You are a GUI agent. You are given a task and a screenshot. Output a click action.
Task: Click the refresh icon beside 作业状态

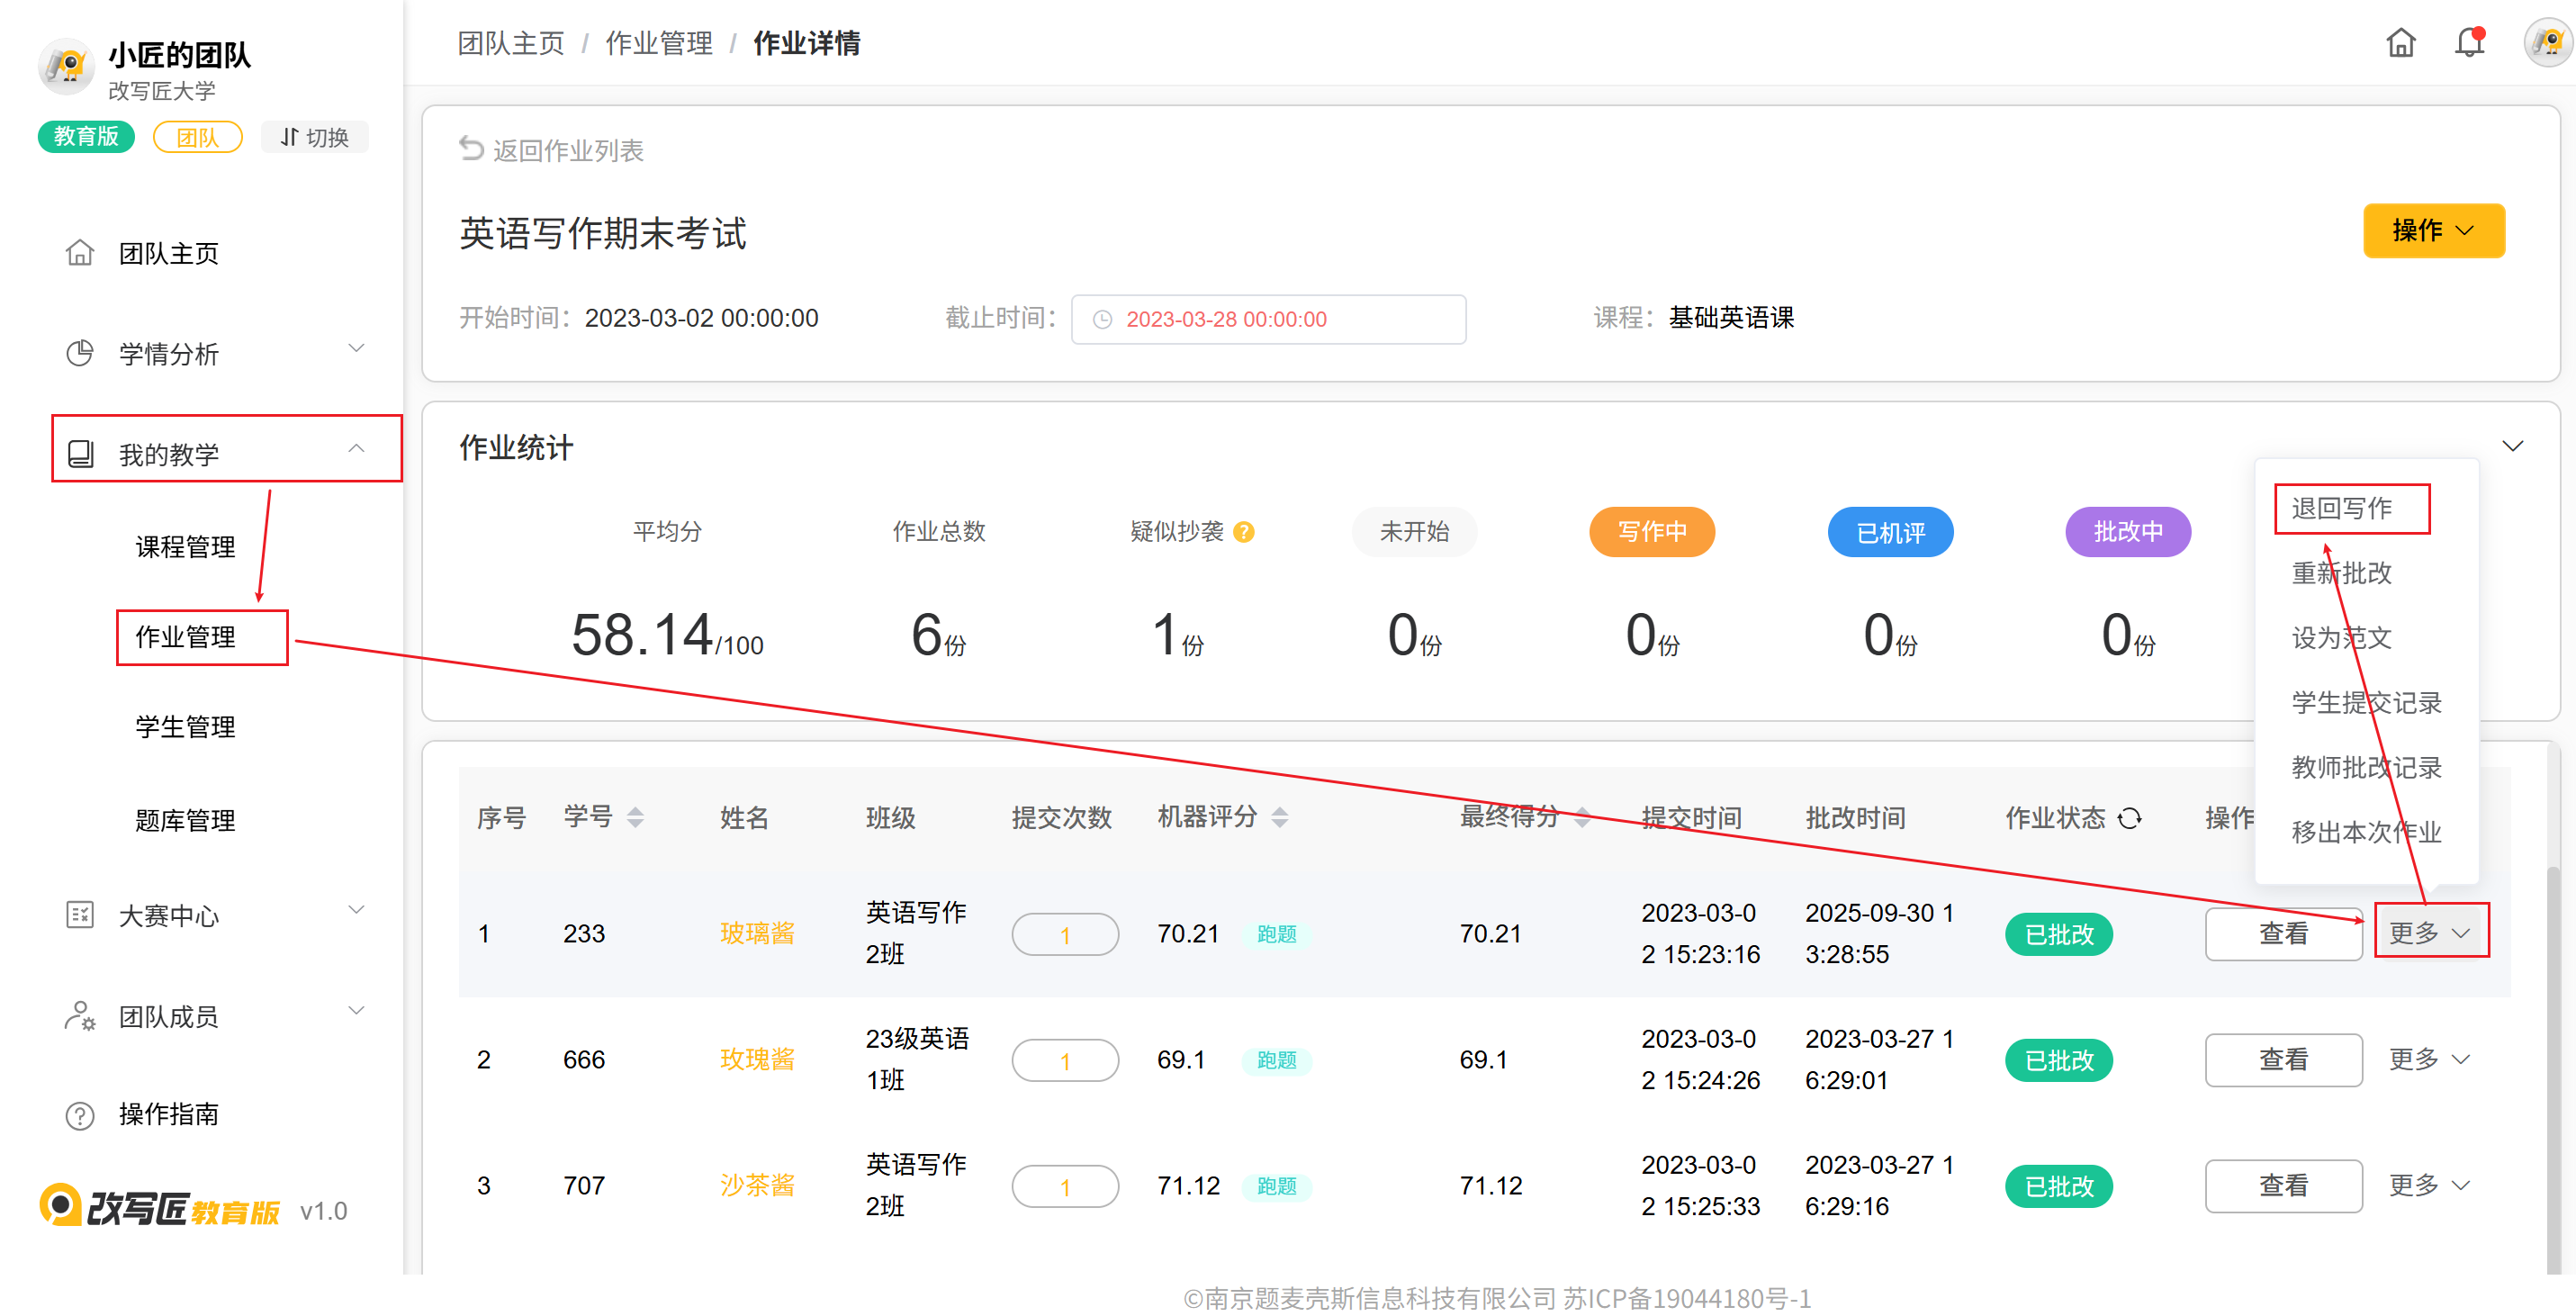pos(2130,818)
